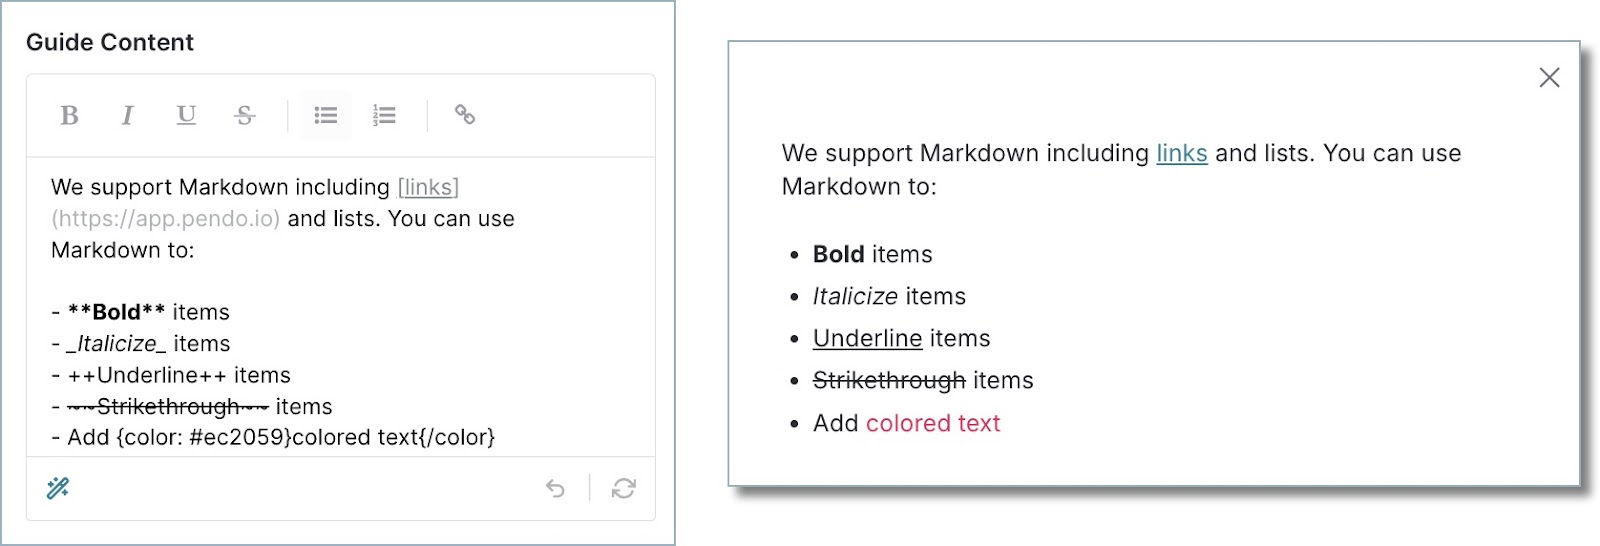The height and width of the screenshot is (546, 1600).
Task: Apply italic formatting with the I icon
Action: coord(127,115)
